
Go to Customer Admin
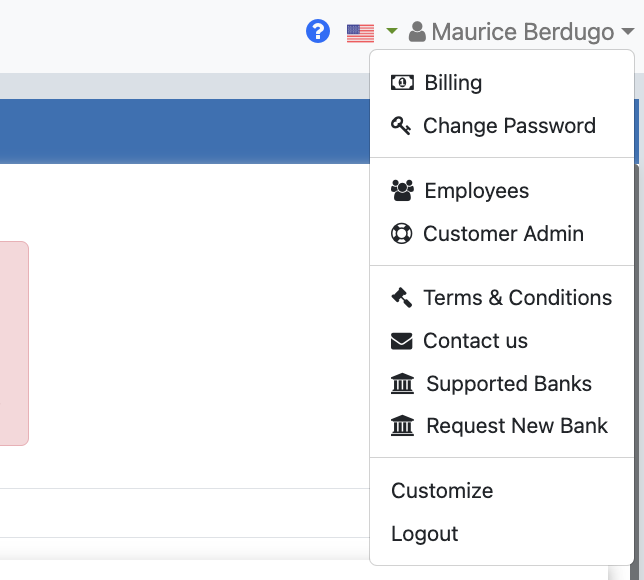(503, 234)
